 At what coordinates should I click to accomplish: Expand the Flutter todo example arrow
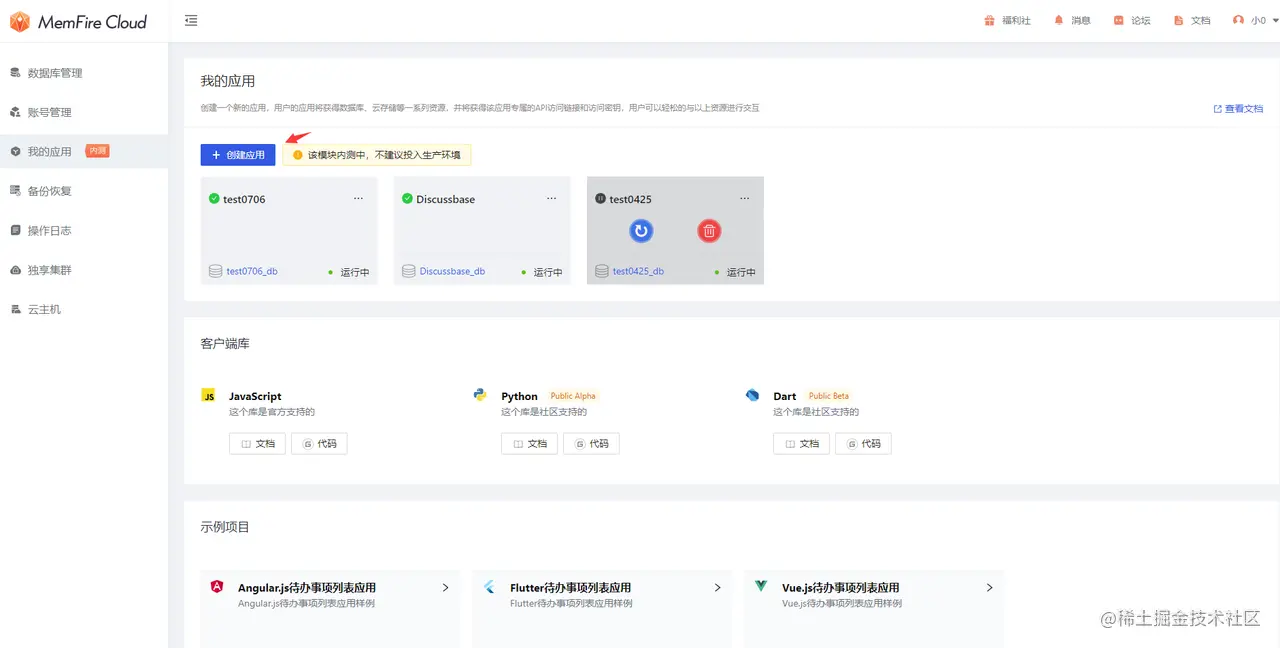(x=717, y=588)
